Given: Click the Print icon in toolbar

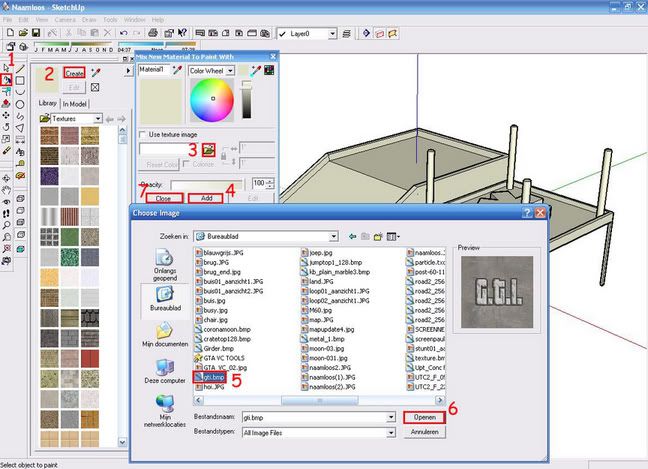Looking at the screenshot, I should click(153, 33).
